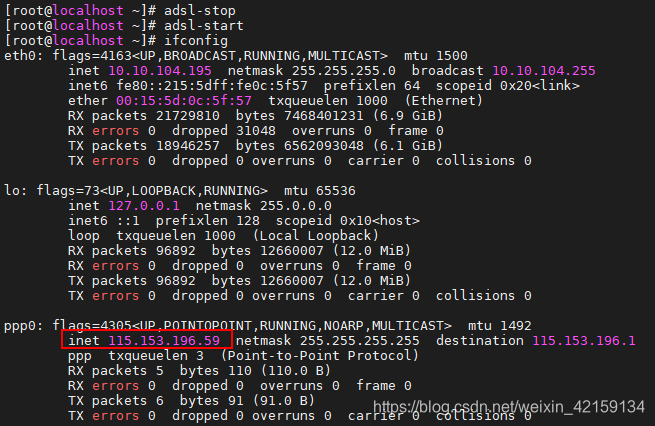Click broadcast address 10.10.104.255
655x426 pixels.
(x=544, y=71)
